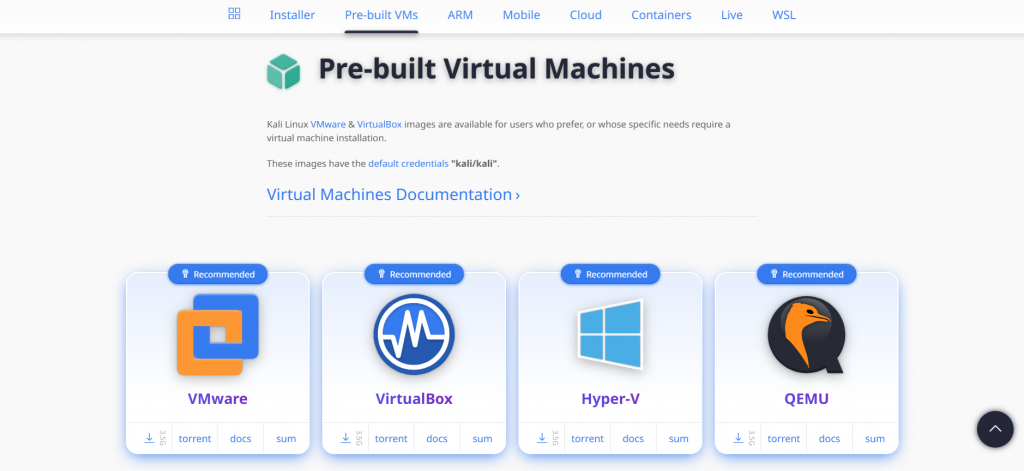Click the VMware logo image

point(217,334)
